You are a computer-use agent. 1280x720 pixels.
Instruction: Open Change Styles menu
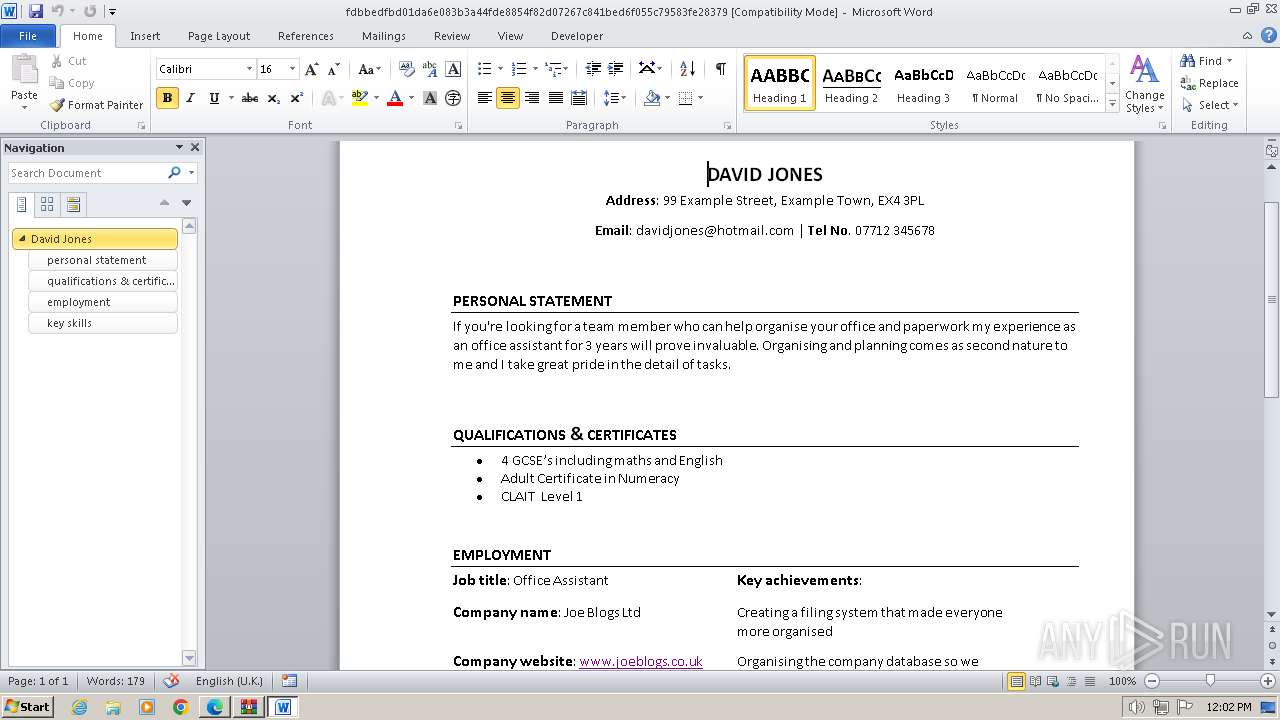pos(1145,83)
